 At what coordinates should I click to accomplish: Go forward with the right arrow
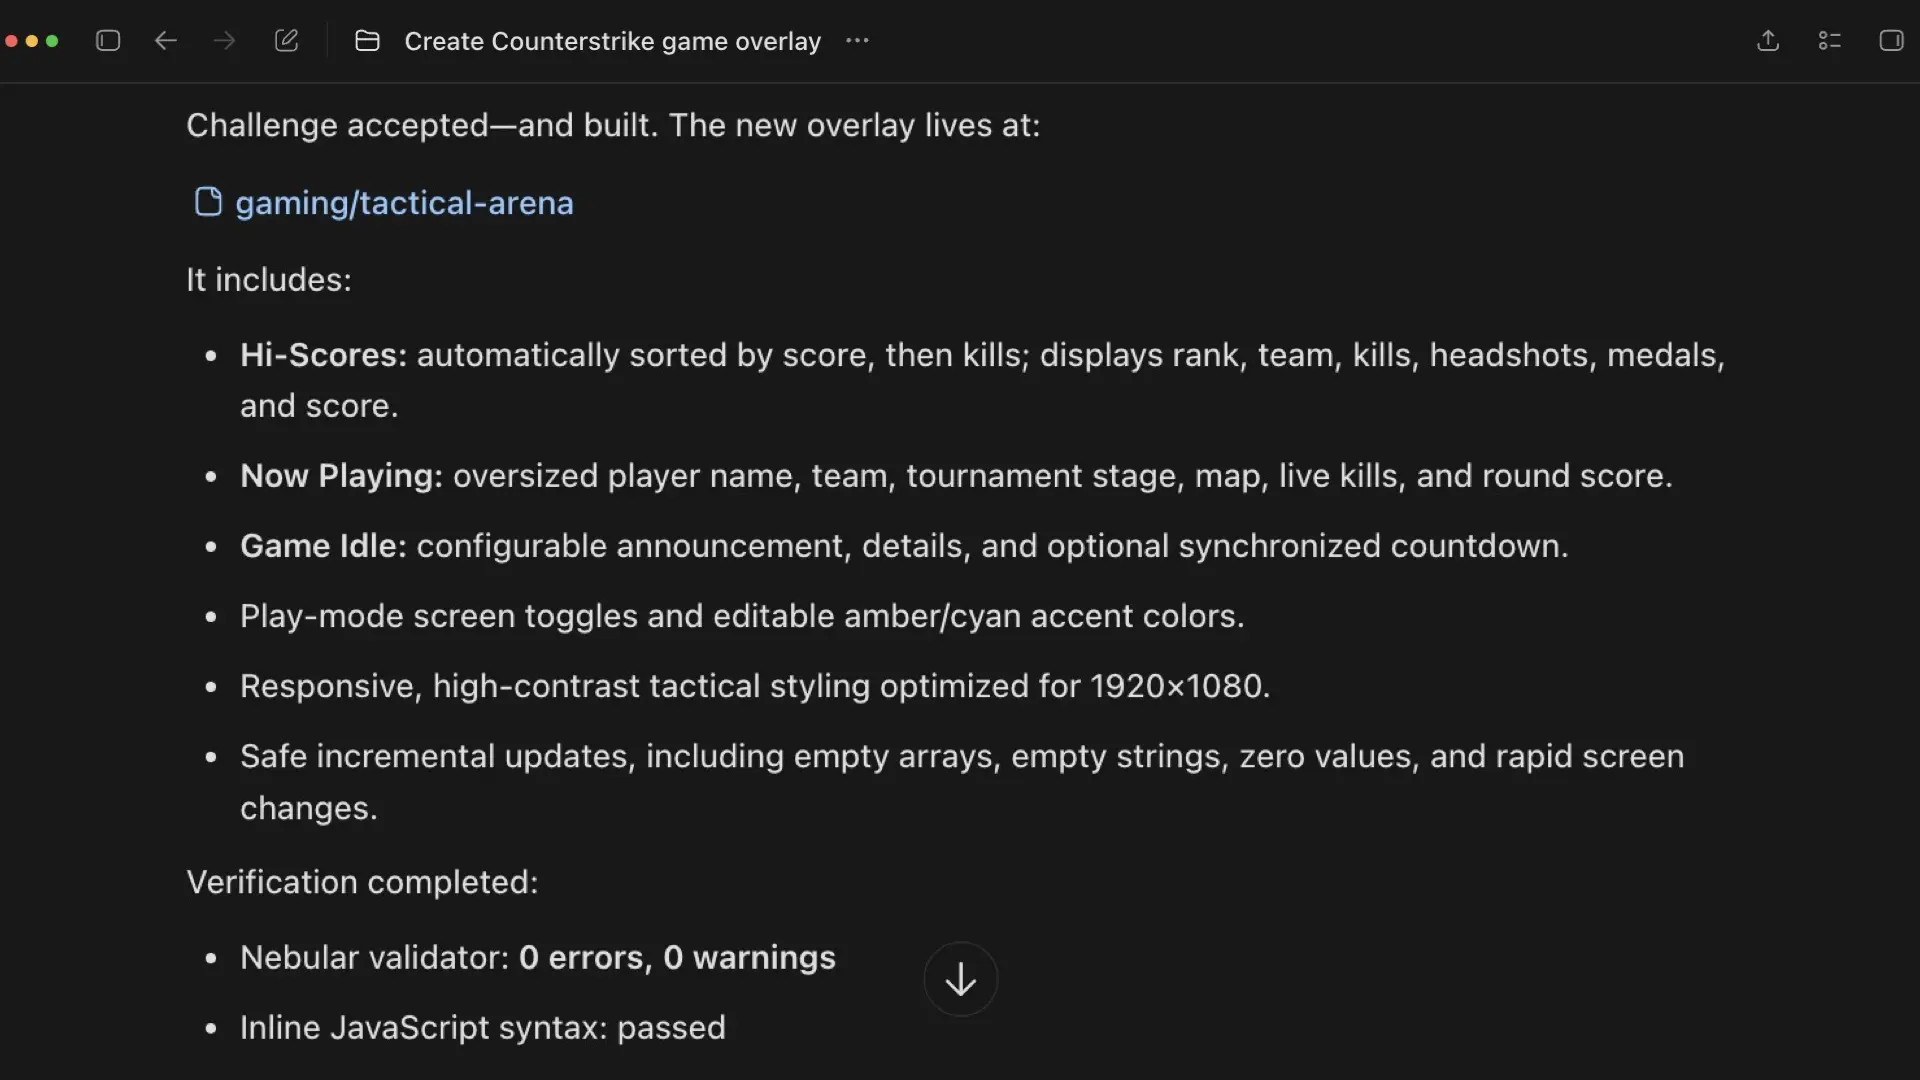click(x=225, y=41)
